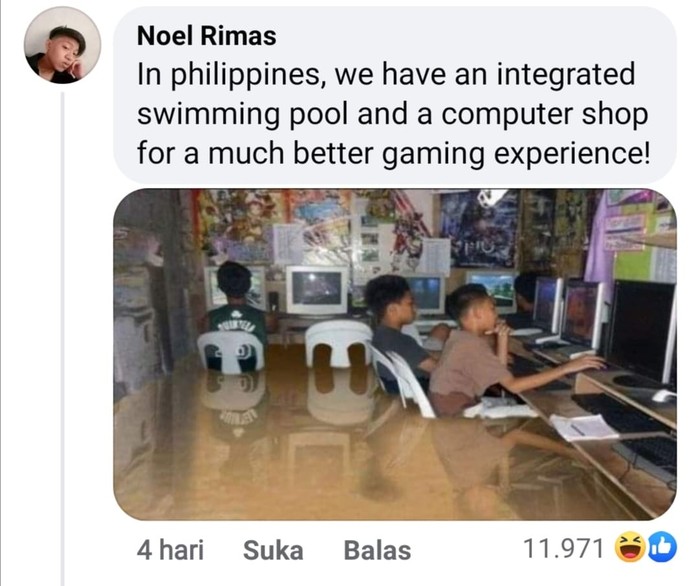Screen dimensions: 700x586
Task: Open Noel Rimas's profile picture
Action: point(62,45)
